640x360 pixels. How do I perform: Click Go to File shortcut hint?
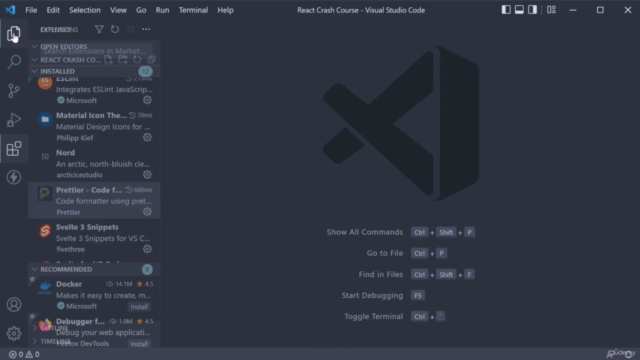click(384, 253)
